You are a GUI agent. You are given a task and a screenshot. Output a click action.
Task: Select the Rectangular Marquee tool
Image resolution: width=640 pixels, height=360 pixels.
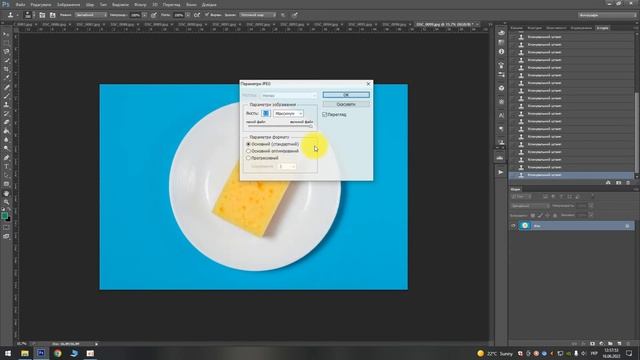click(x=6, y=43)
